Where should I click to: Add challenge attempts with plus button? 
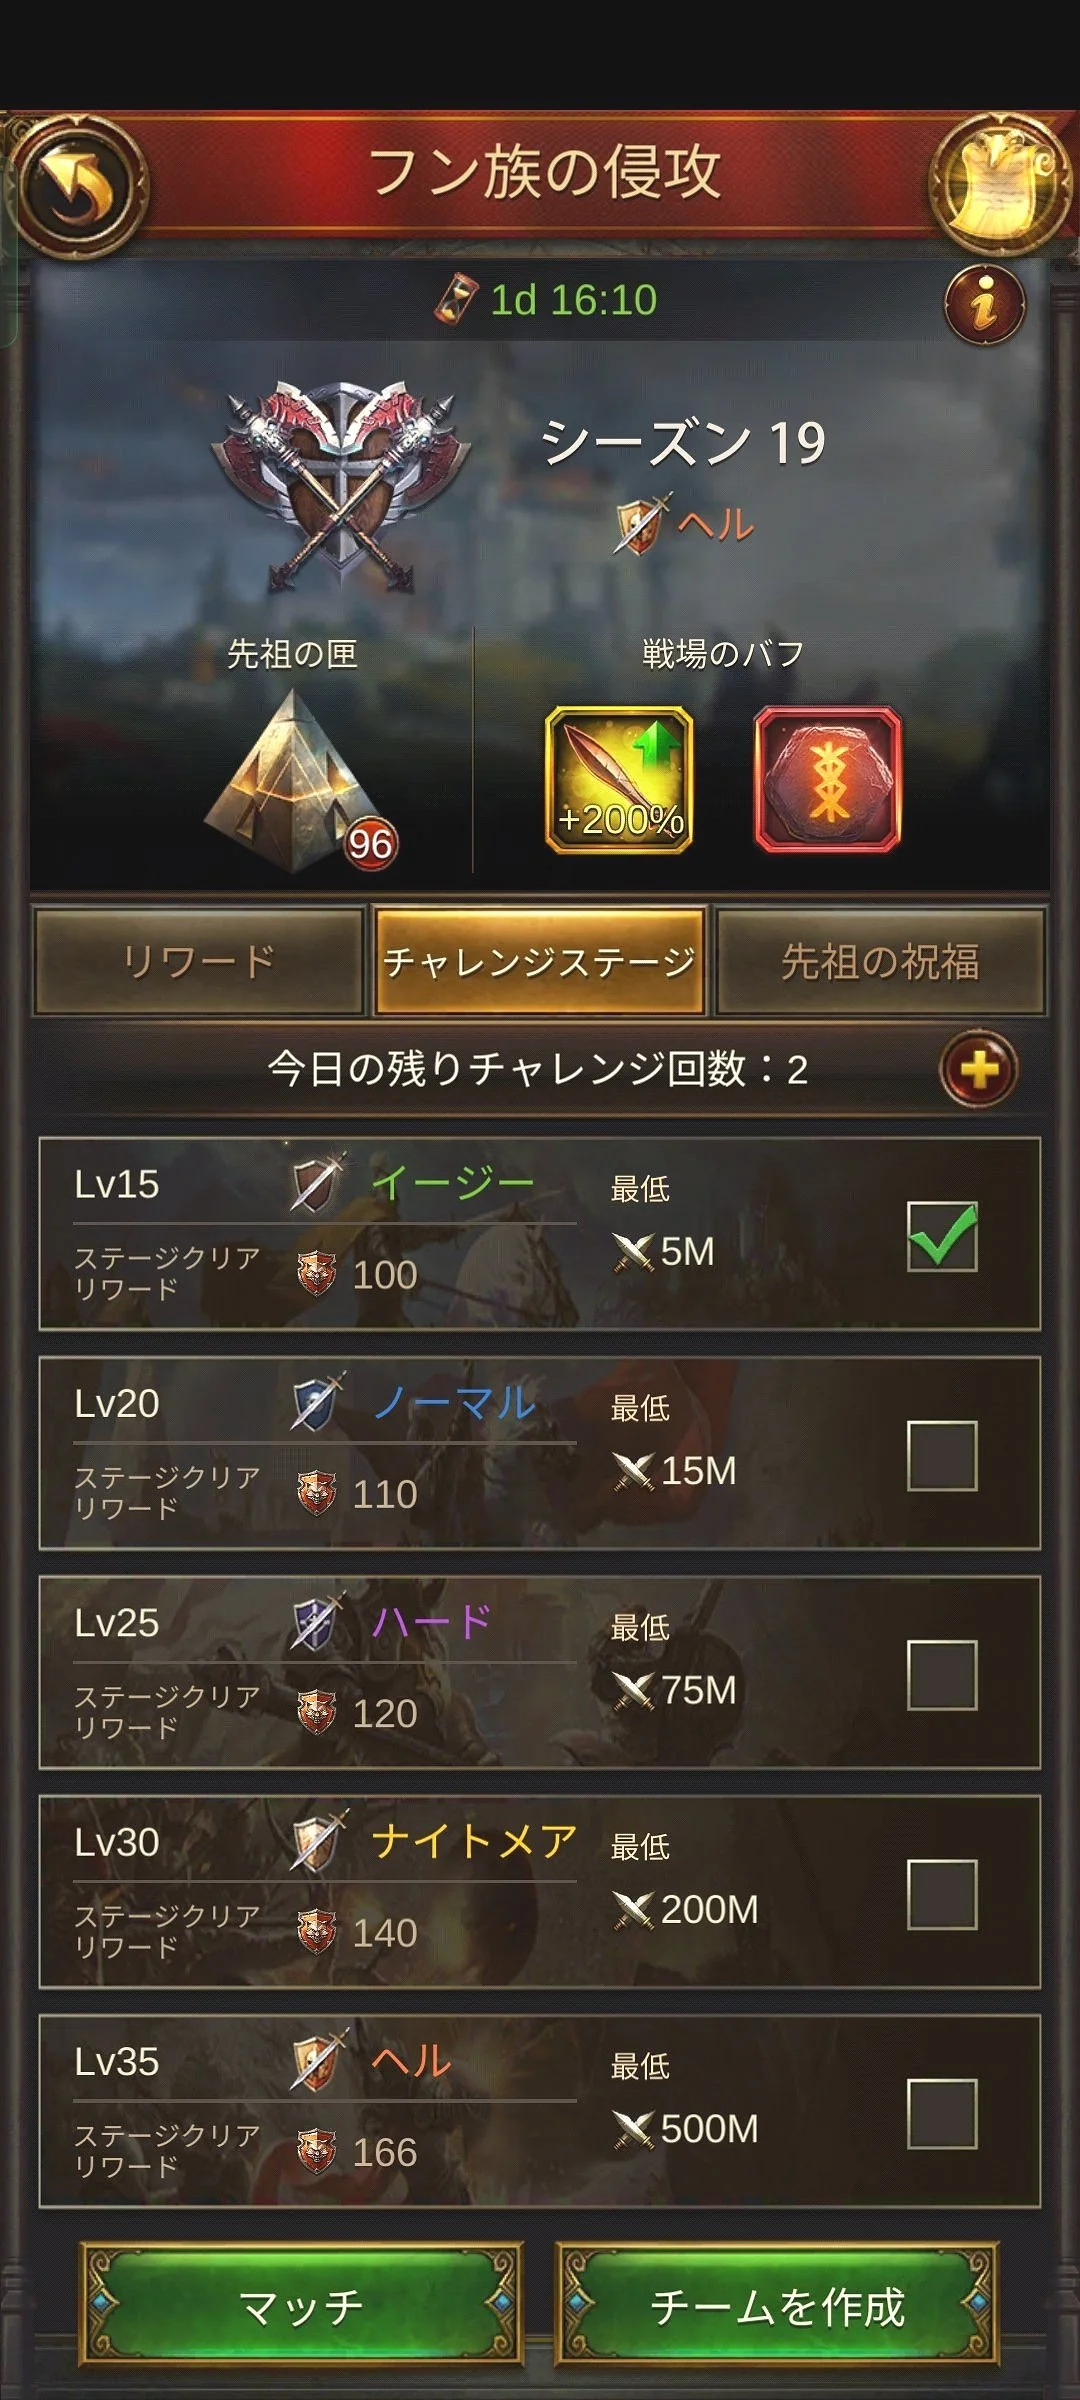(x=979, y=1069)
